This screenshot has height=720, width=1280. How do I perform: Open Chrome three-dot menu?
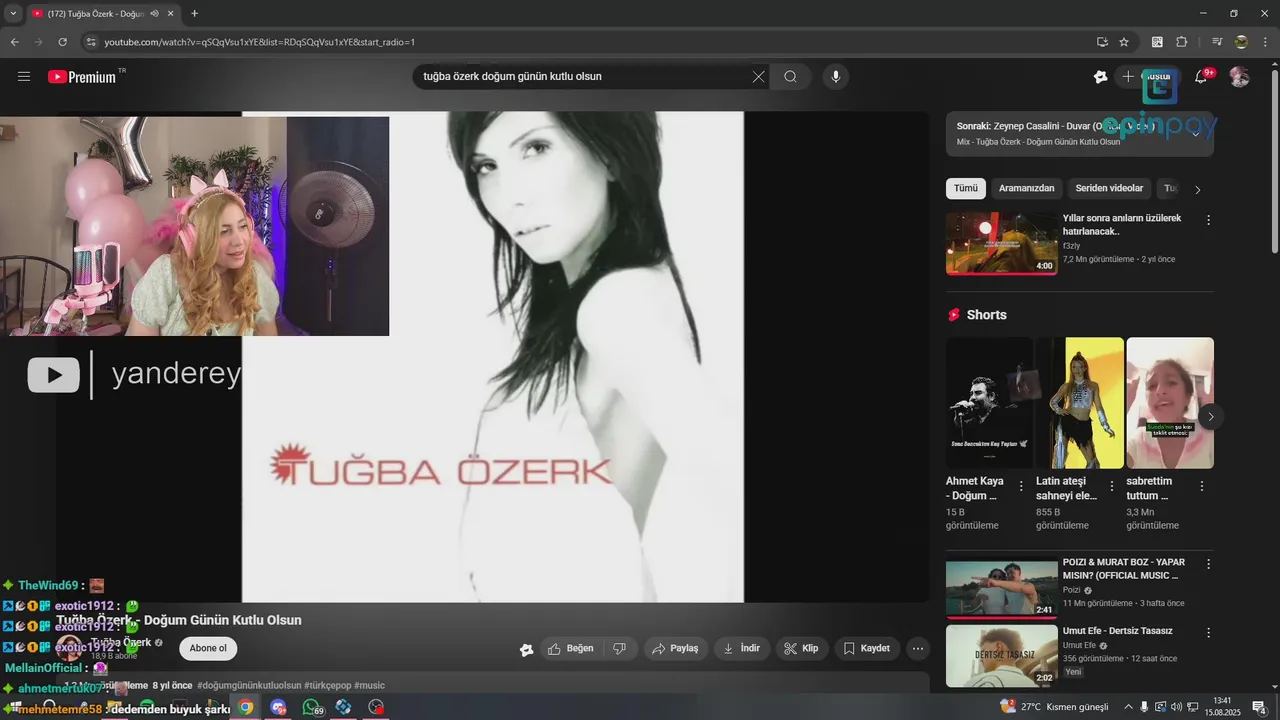click(1265, 42)
